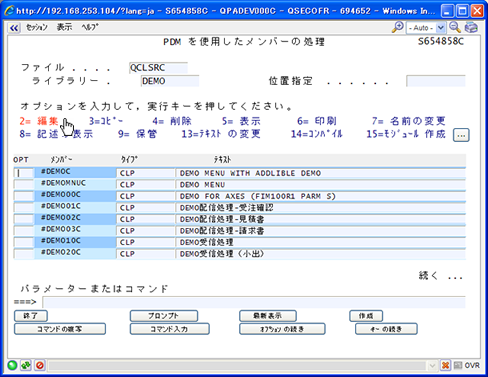The image size is (488, 377).
Task: Click the S654858C system name label
Action: (x=441, y=41)
